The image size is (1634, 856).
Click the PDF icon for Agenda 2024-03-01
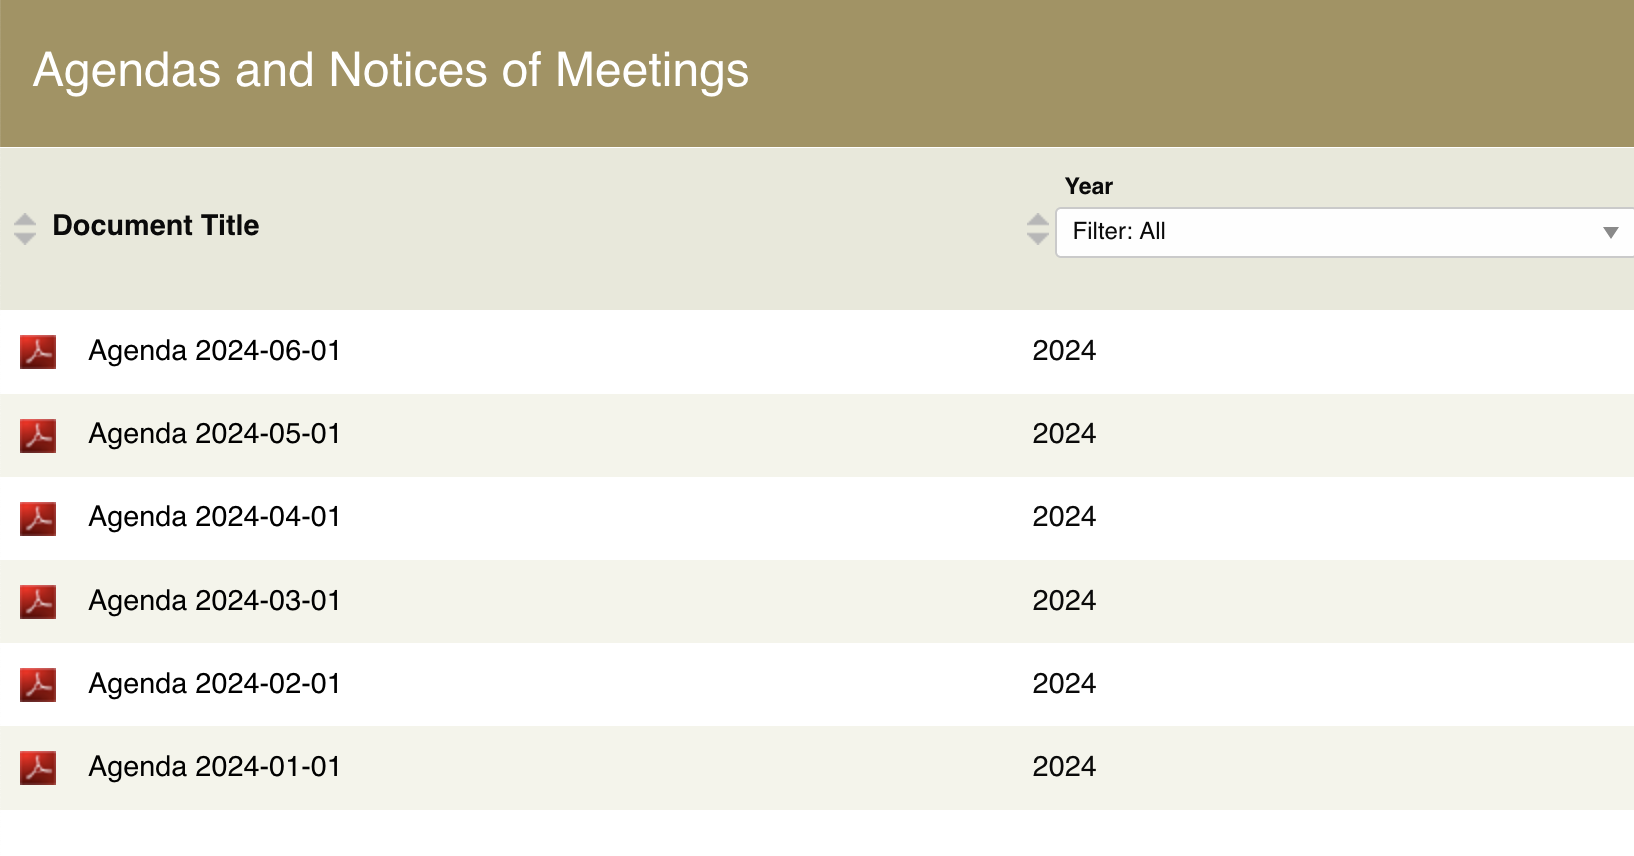point(38,602)
